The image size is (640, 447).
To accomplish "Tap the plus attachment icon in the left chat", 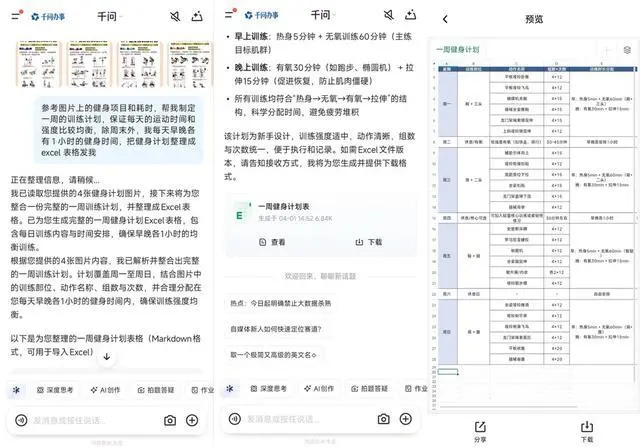I will click(x=192, y=420).
